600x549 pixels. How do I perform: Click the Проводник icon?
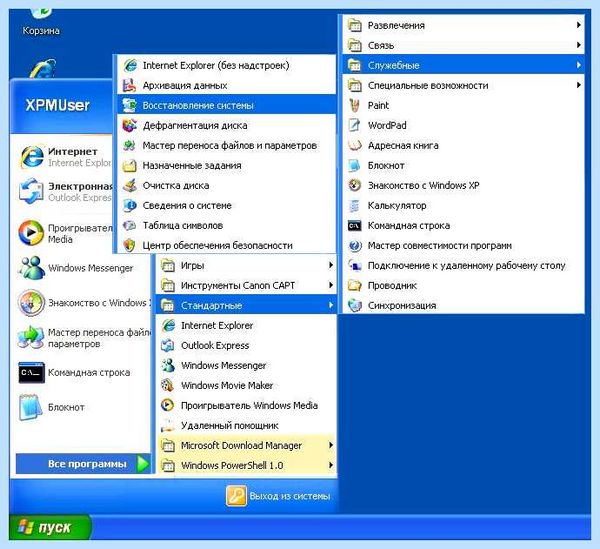point(355,285)
